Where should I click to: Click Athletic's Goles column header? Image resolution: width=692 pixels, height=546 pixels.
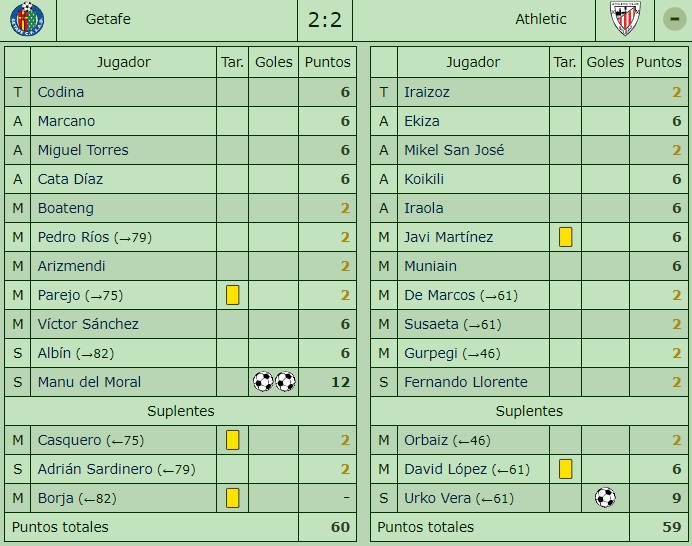point(605,62)
